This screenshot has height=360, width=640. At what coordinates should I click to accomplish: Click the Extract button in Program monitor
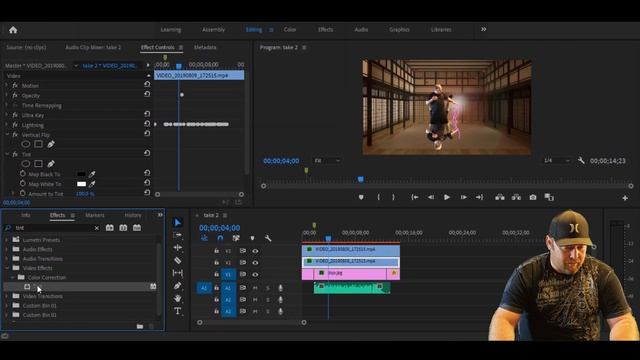(x=516, y=198)
